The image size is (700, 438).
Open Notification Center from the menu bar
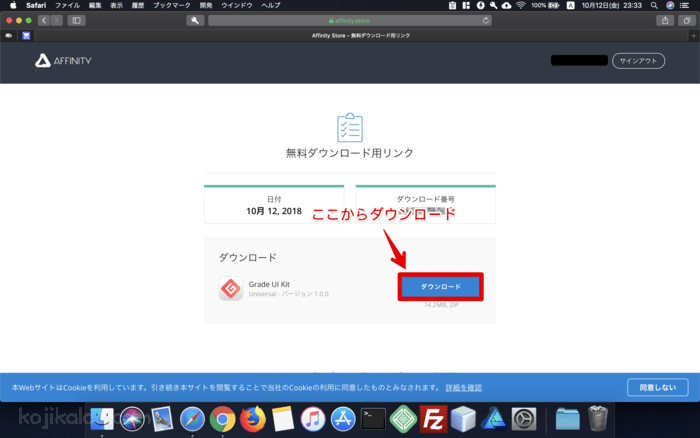click(684, 5)
